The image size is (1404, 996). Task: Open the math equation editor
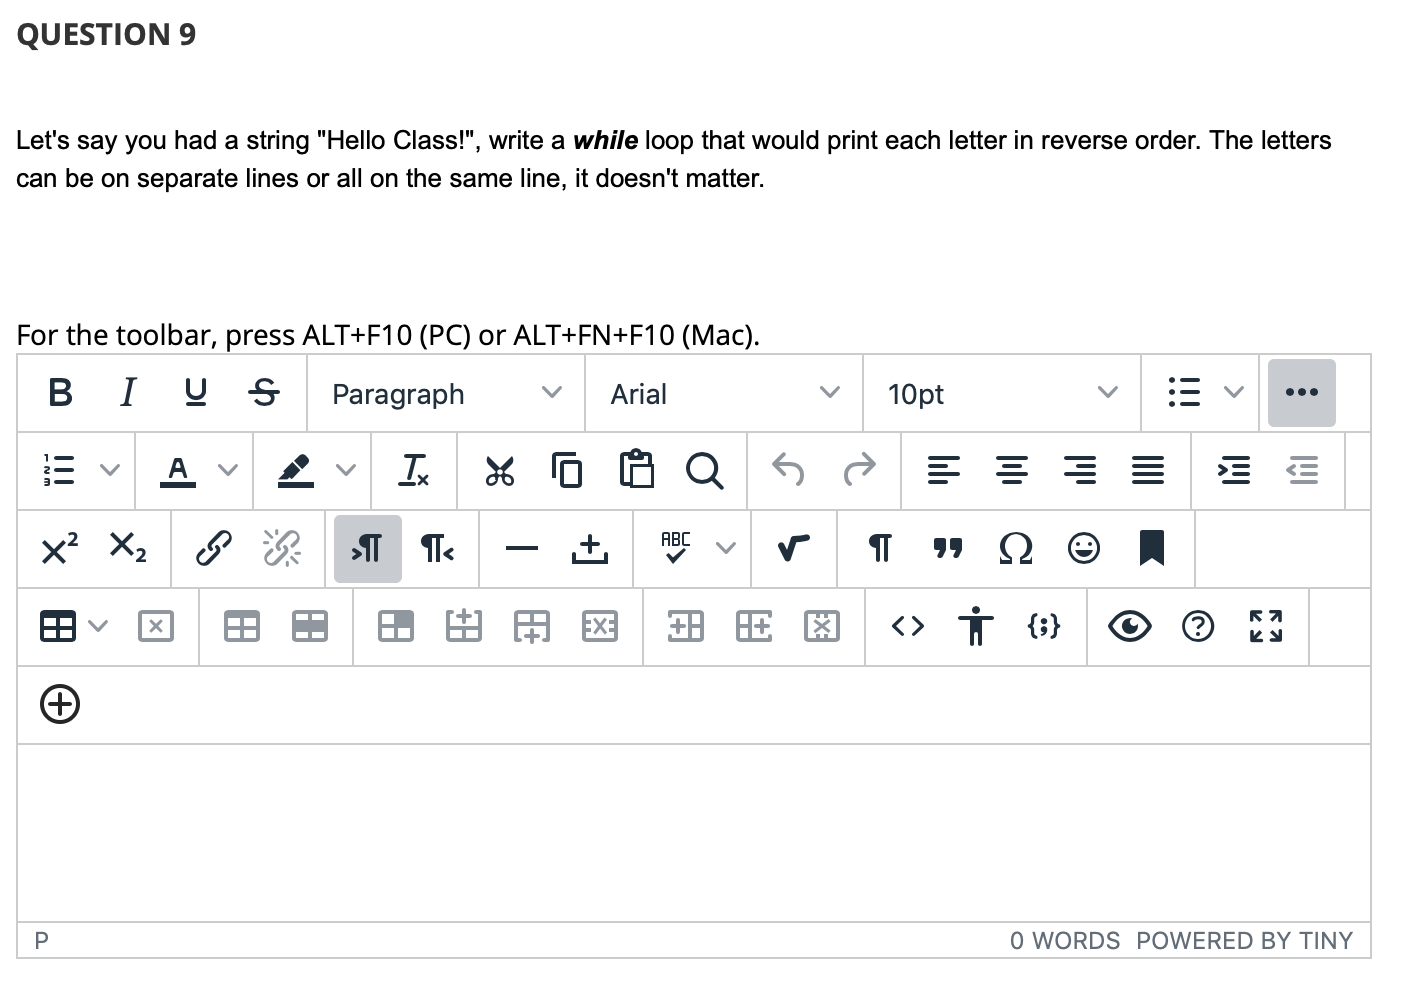[792, 548]
